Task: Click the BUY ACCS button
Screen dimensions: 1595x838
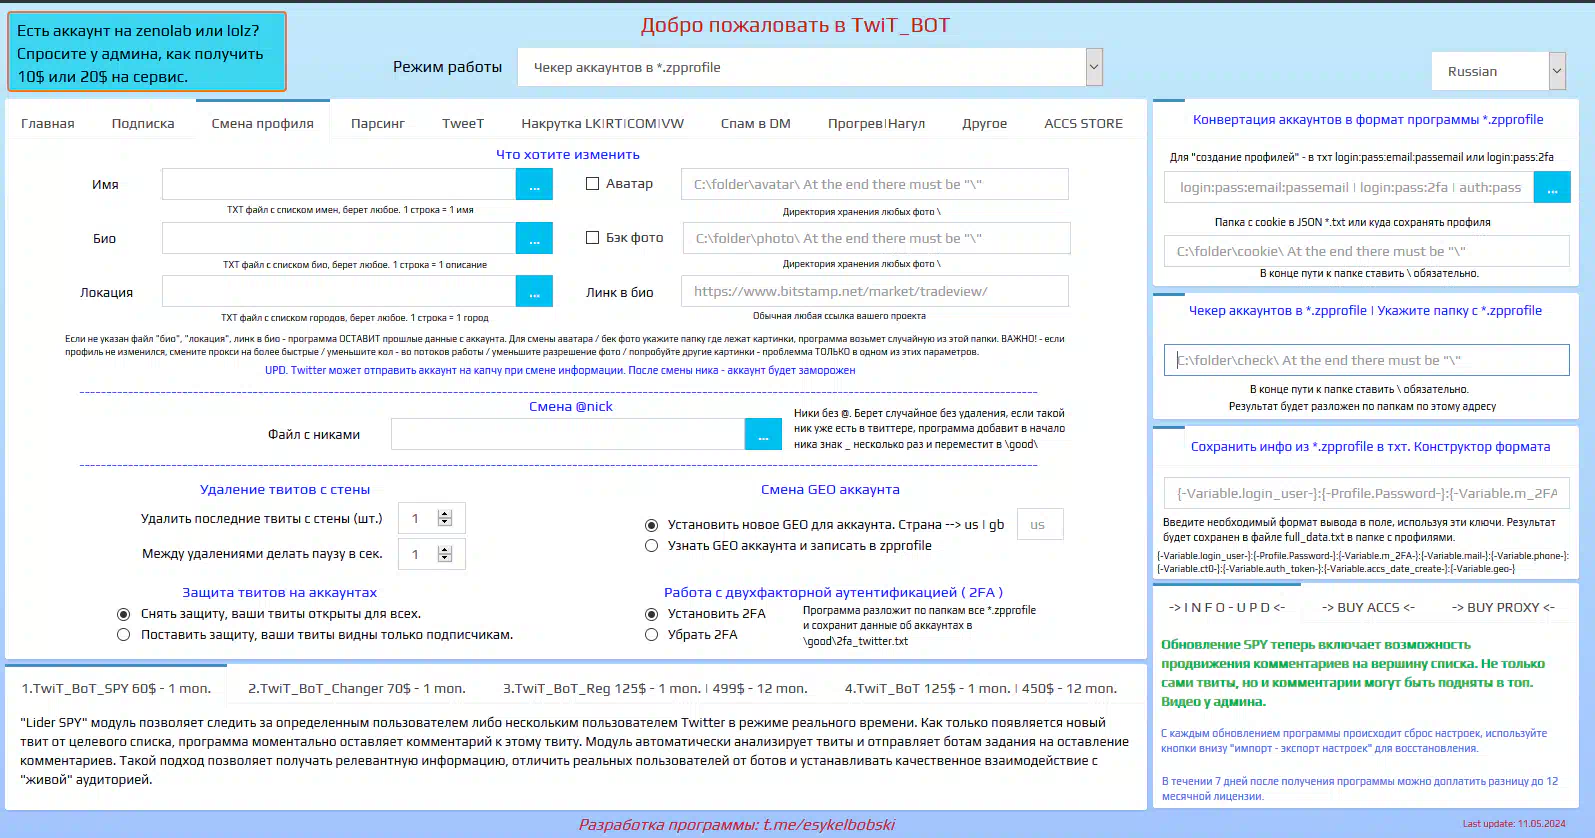Action: click(x=1368, y=607)
